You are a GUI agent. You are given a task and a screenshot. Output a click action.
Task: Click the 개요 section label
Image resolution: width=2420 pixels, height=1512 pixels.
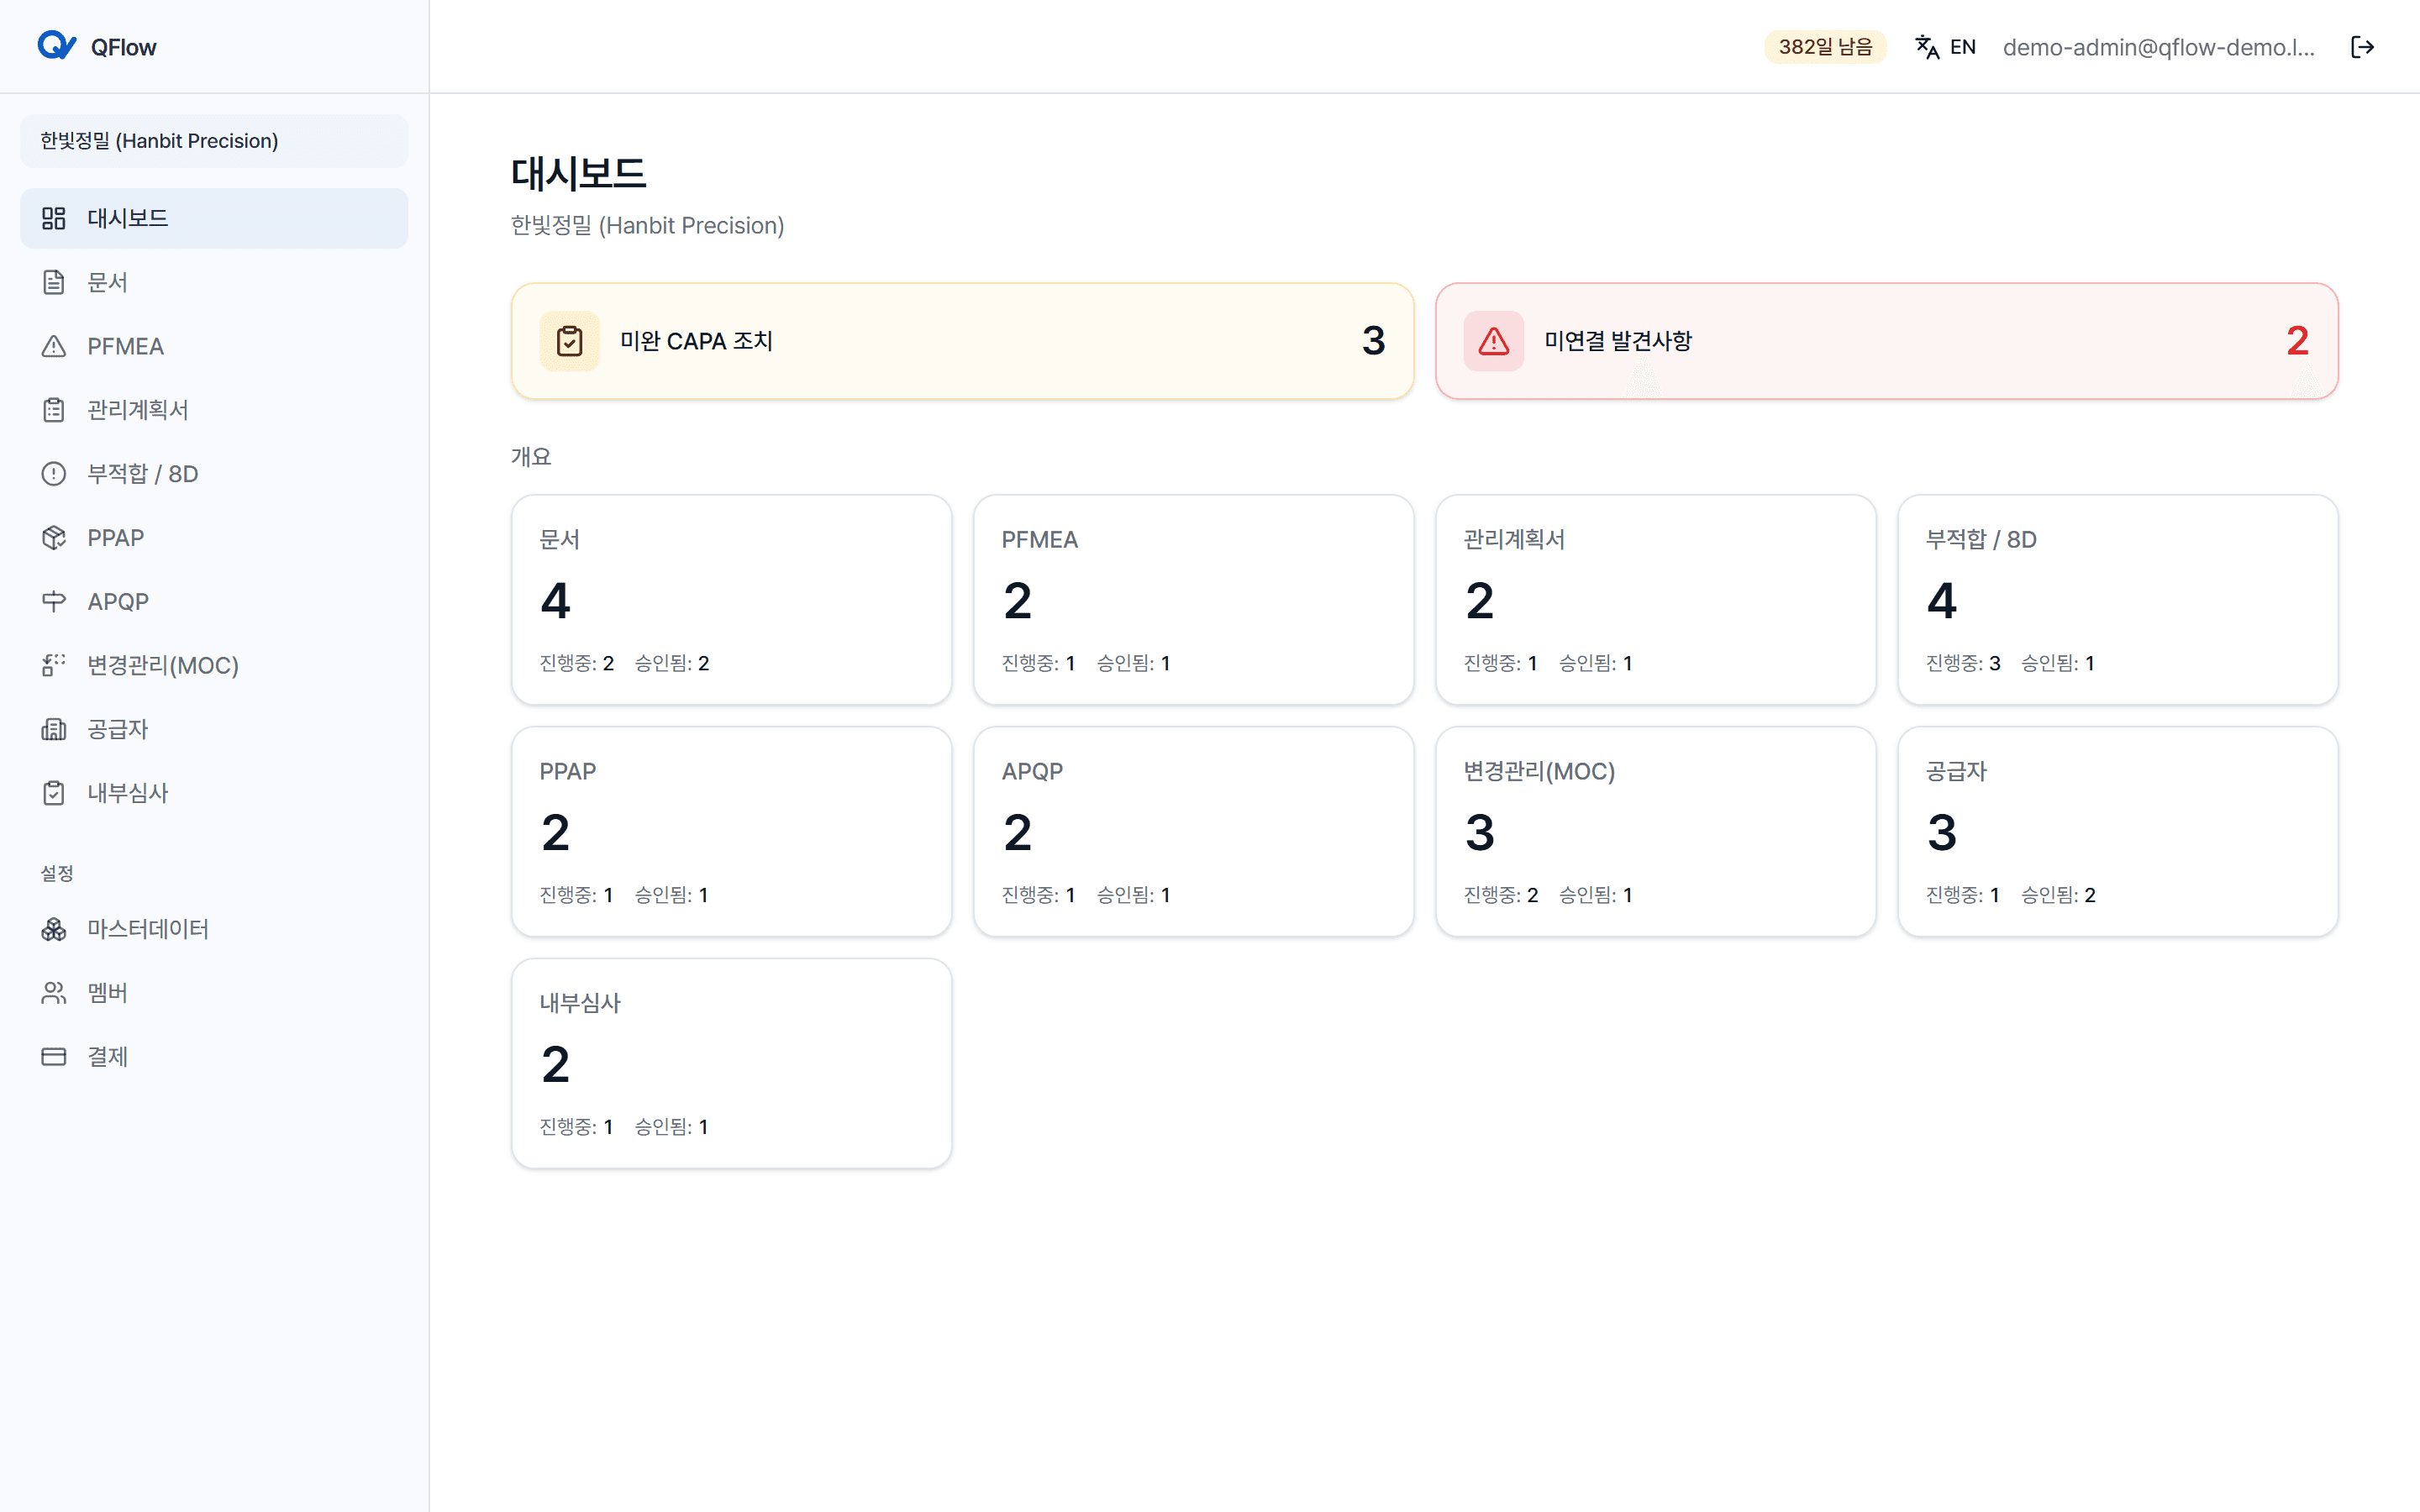click(x=531, y=457)
